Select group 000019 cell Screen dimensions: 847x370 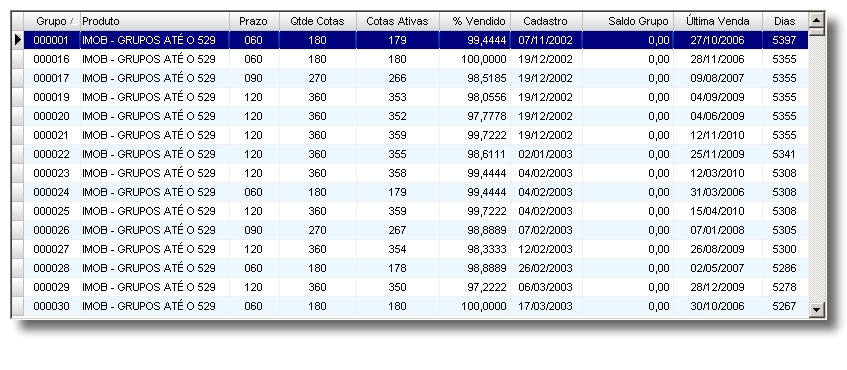pyautogui.click(x=52, y=97)
